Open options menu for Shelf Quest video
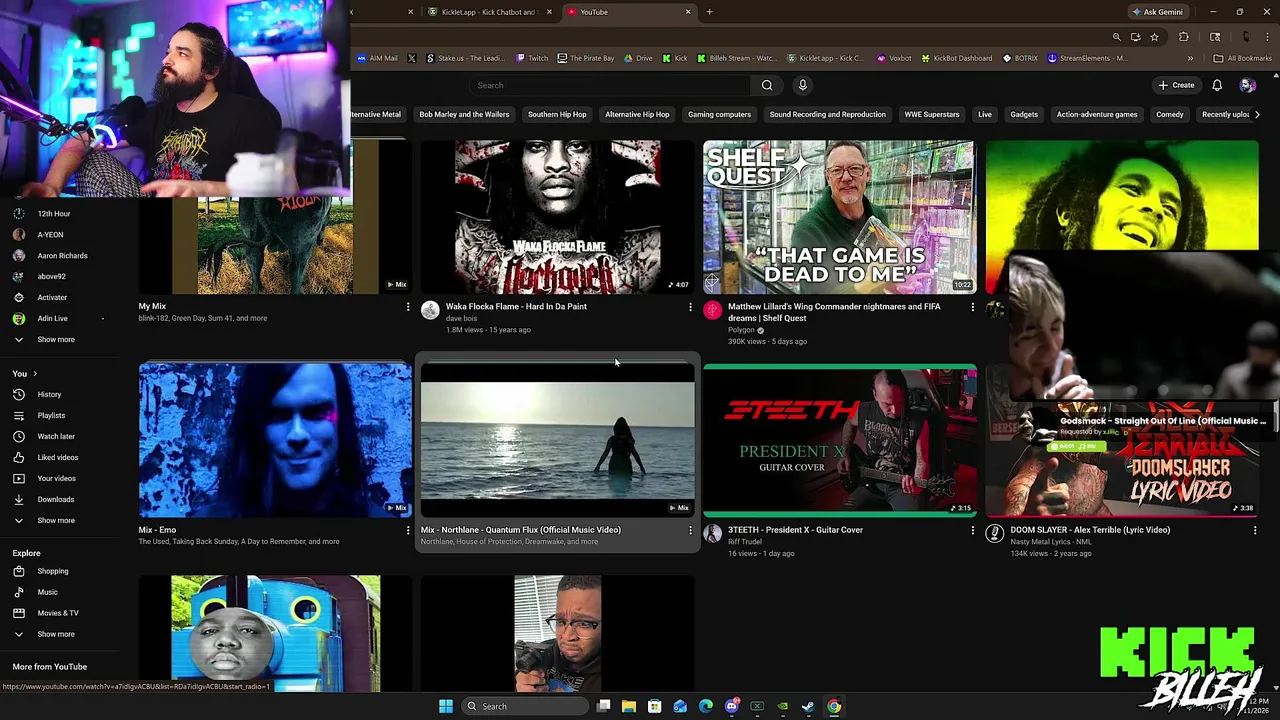The image size is (1280, 720). click(x=972, y=307)
